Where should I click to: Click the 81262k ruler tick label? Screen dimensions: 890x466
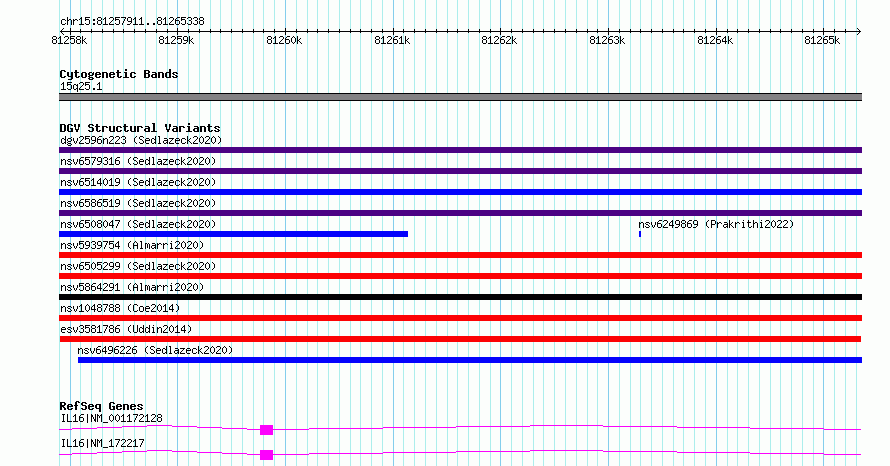499,40
